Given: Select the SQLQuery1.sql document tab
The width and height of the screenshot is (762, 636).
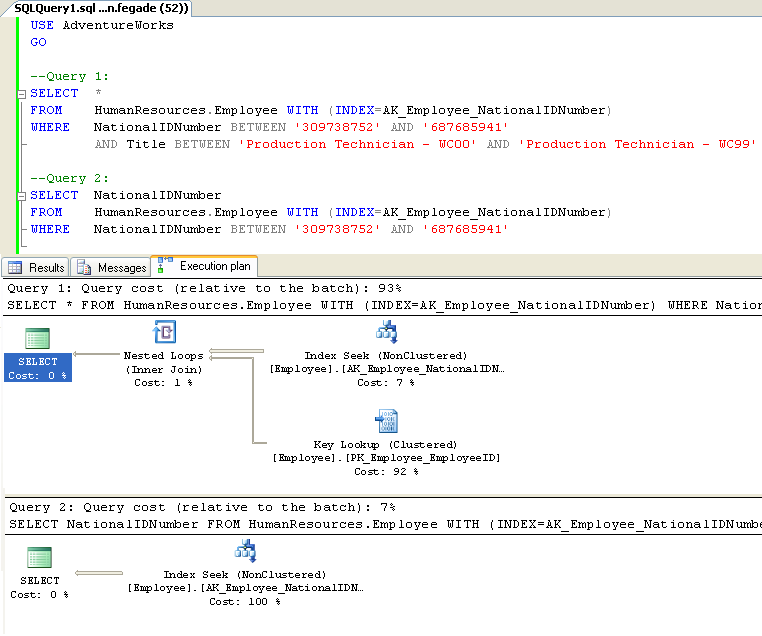Looking at the screenshot, I should click(101, 8).
